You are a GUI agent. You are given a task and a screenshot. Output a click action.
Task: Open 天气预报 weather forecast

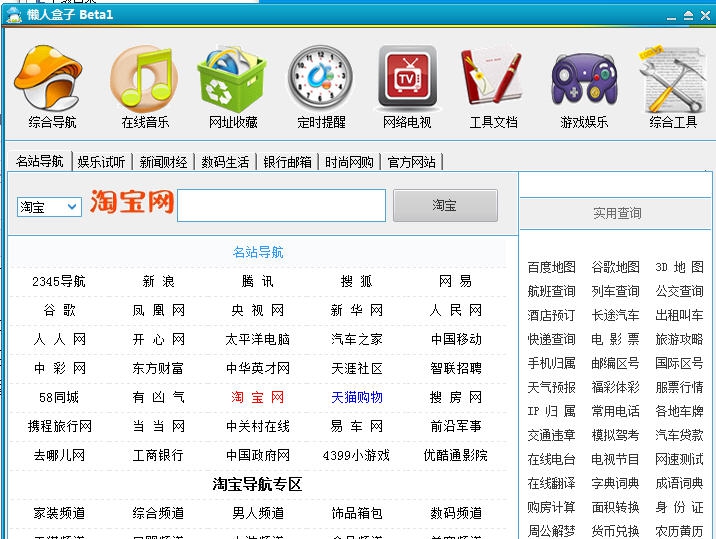(551, 387)
